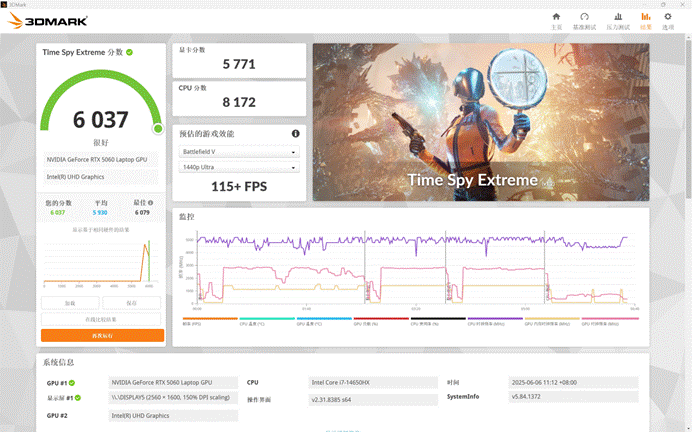Click the info icon in estimated game performance
Screen dimensions: 692x432
click(x=295, y=133)
